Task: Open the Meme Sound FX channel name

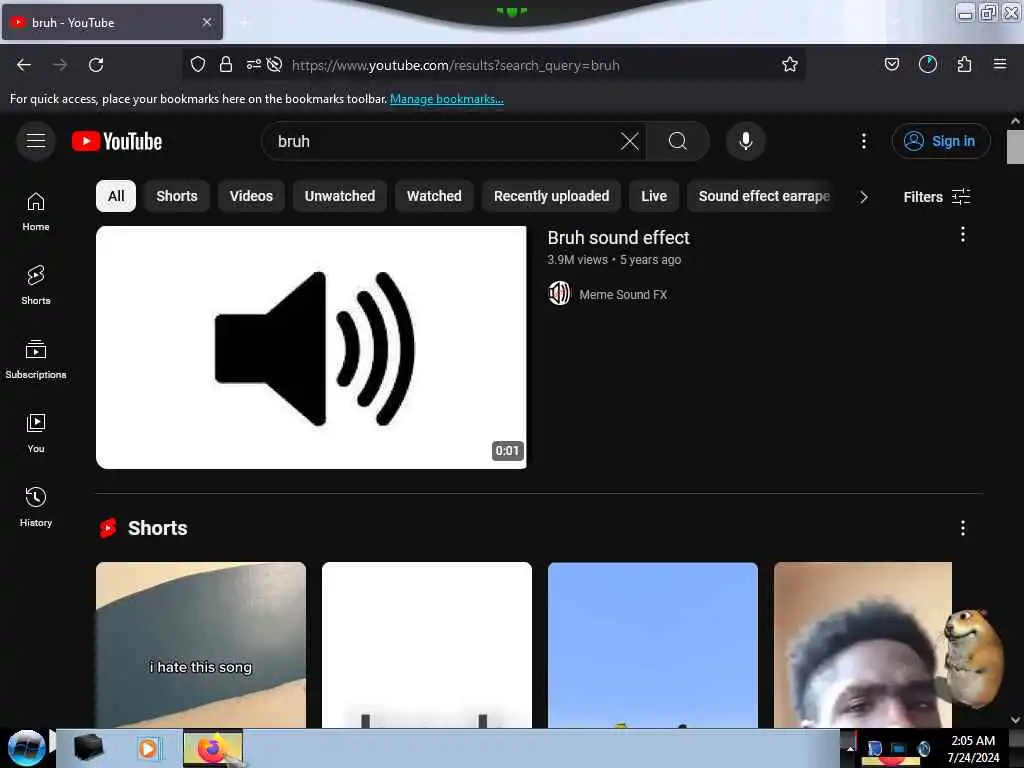Action: [623, 295]
